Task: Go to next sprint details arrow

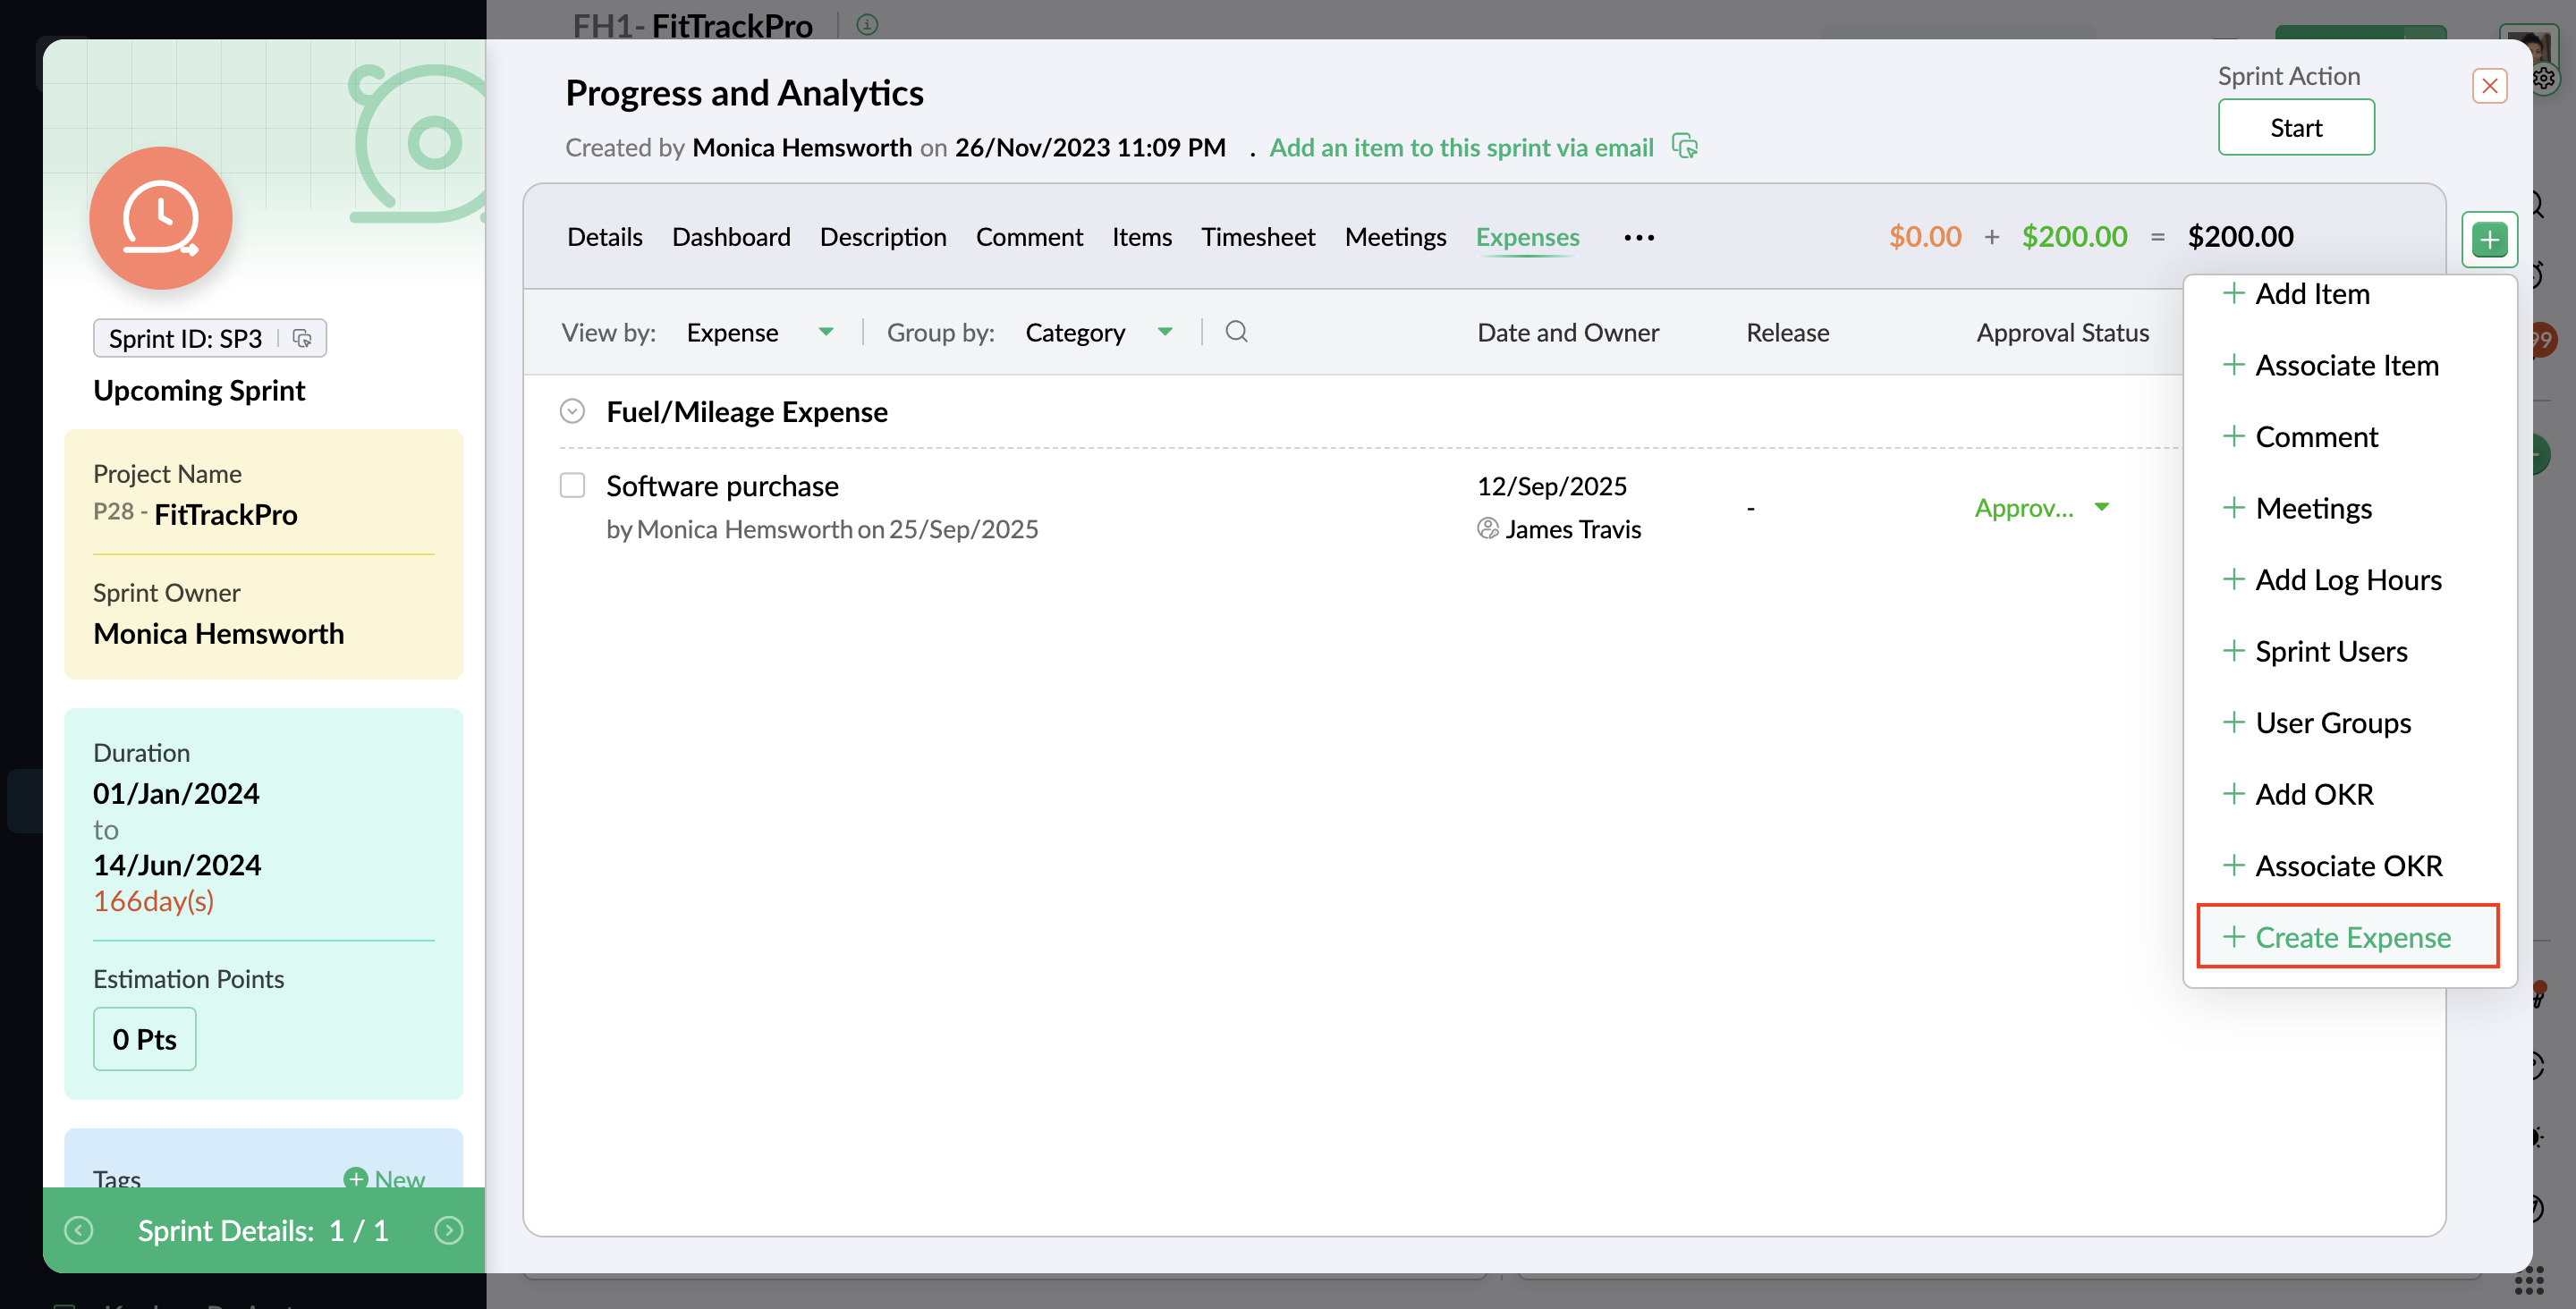Action: coord(449,1230)
